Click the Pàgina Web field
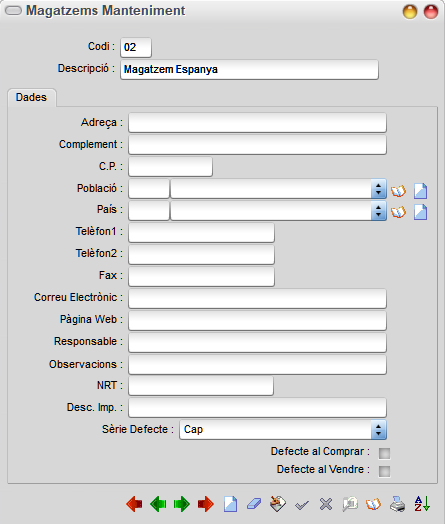 tap(258, 320)
